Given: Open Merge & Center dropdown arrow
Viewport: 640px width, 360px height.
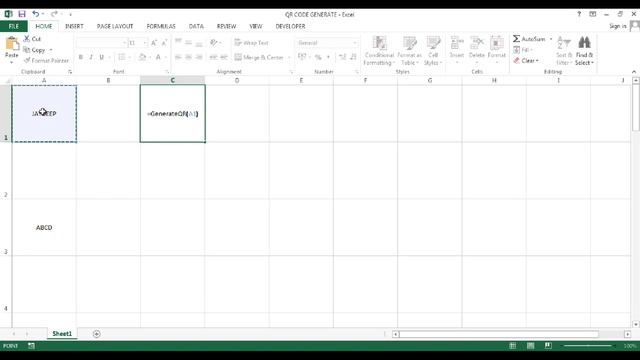Looking at the screenshot, I should (x=289, y=58).
